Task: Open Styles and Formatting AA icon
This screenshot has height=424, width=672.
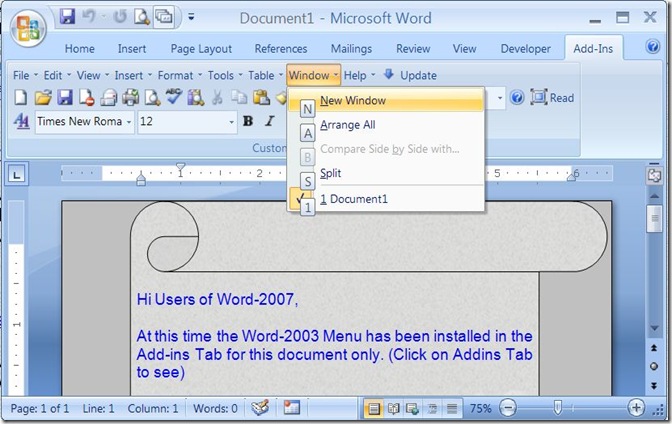Action: 21,121
